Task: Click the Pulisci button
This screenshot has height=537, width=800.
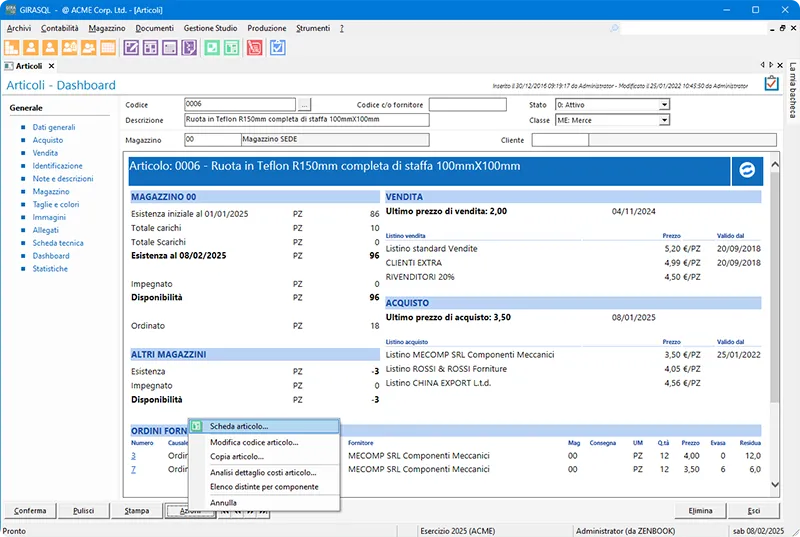Action: pos(83,510)
